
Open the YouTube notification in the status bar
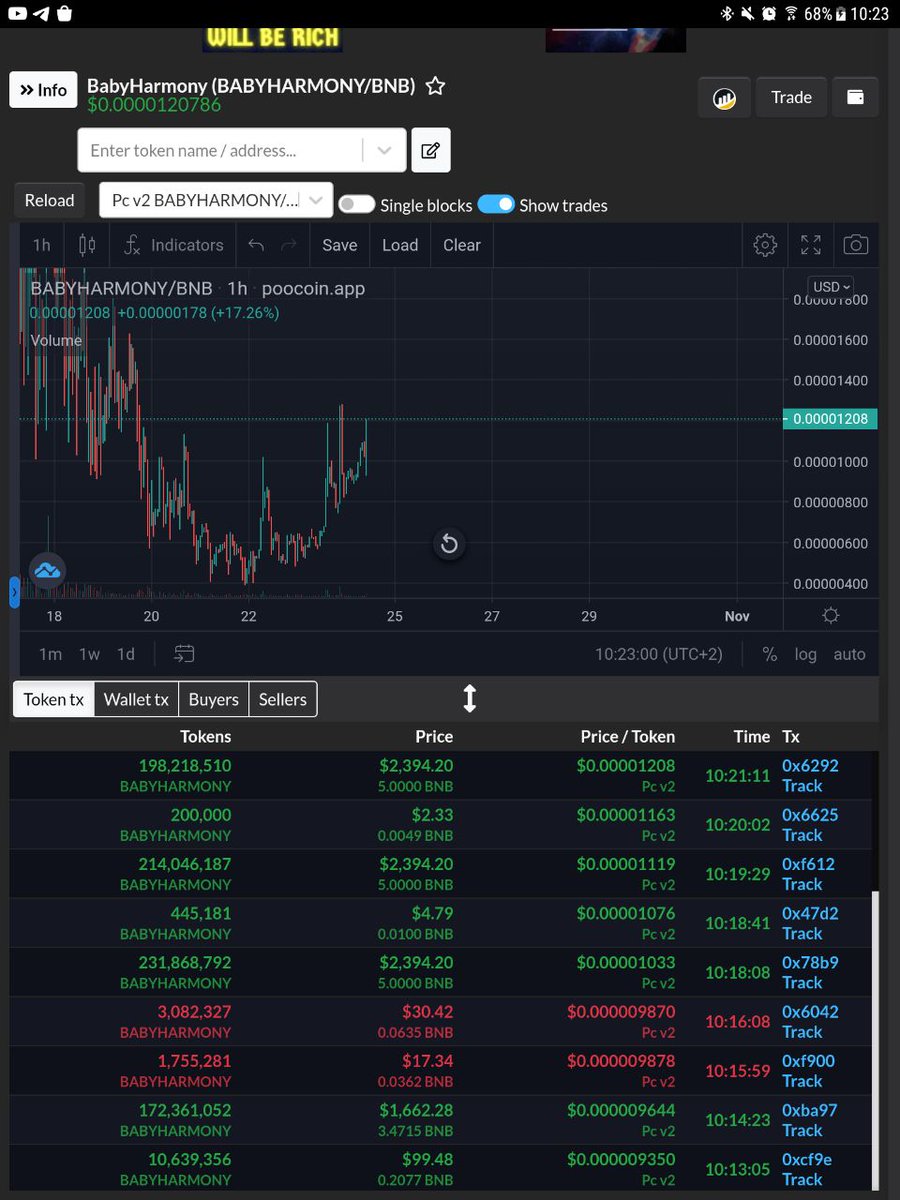tap(16, 13)
